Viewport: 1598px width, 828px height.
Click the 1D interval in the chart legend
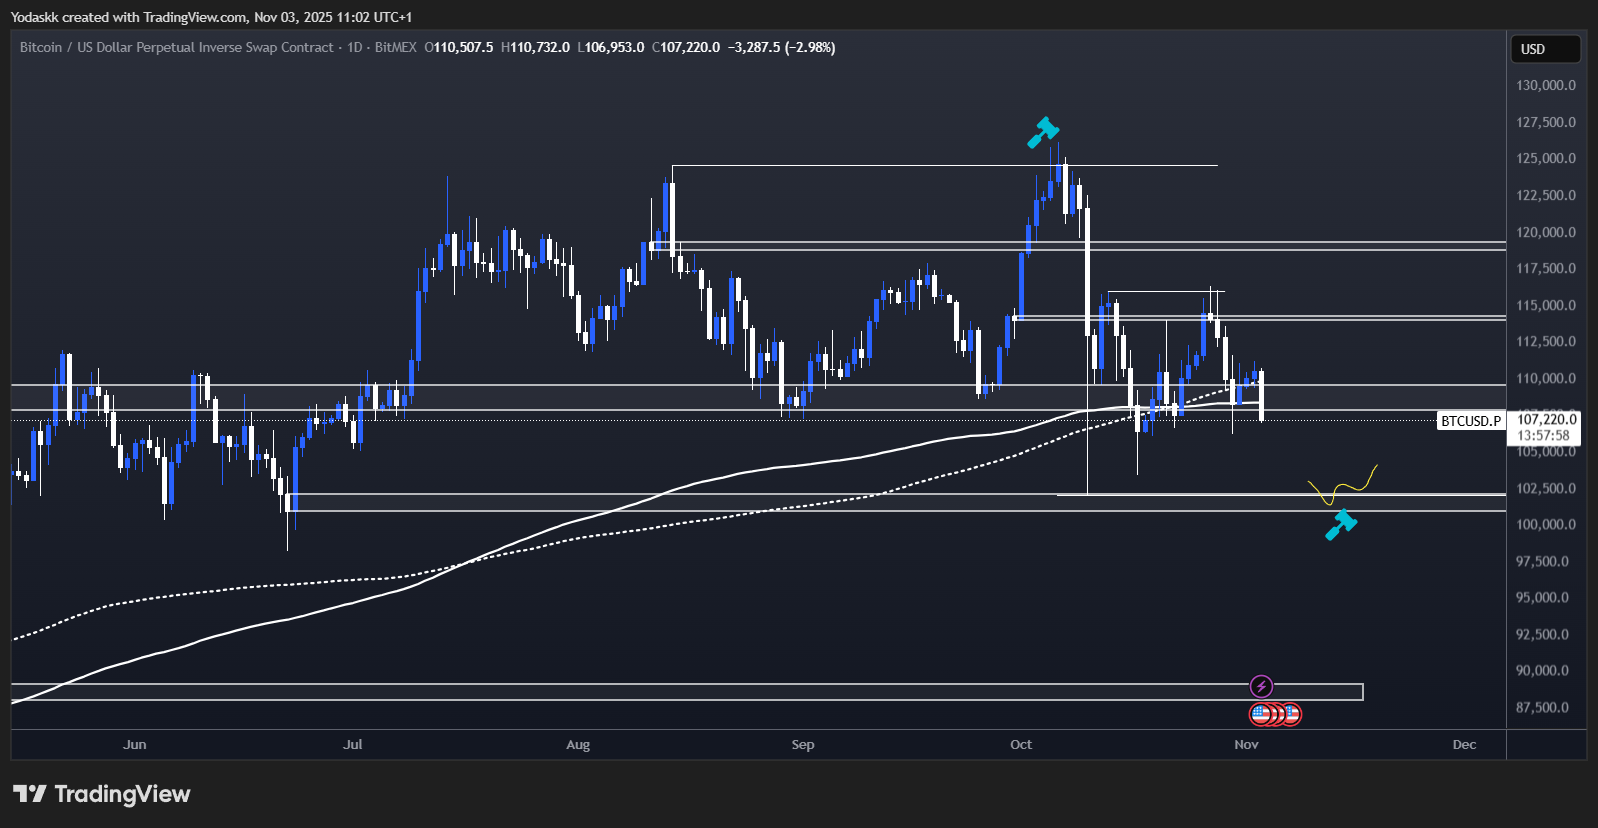pyautogui.click(x=354, y=47)
